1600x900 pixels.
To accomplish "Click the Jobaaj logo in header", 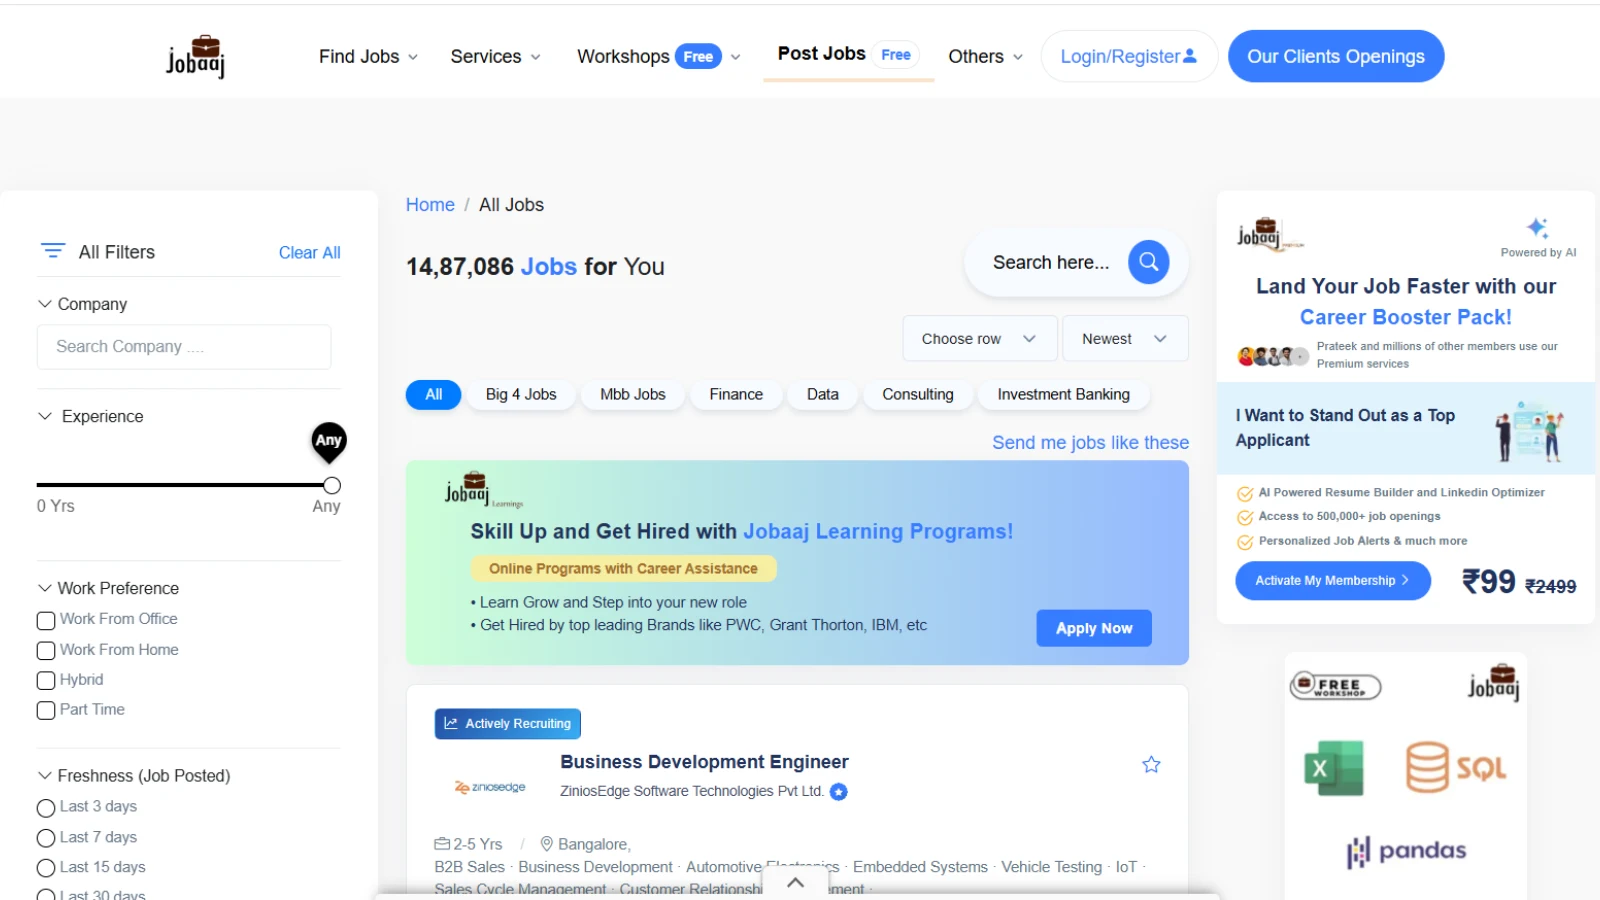I will [195, 56].
